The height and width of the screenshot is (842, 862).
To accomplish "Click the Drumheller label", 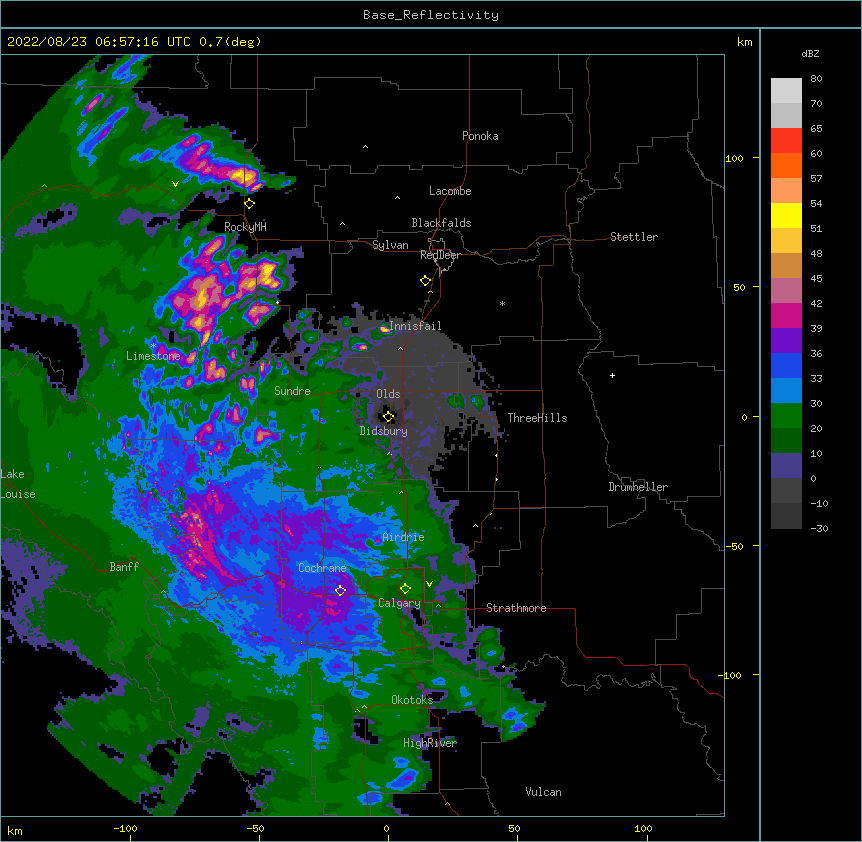I will pyautogui.click(x=638, y=487).
